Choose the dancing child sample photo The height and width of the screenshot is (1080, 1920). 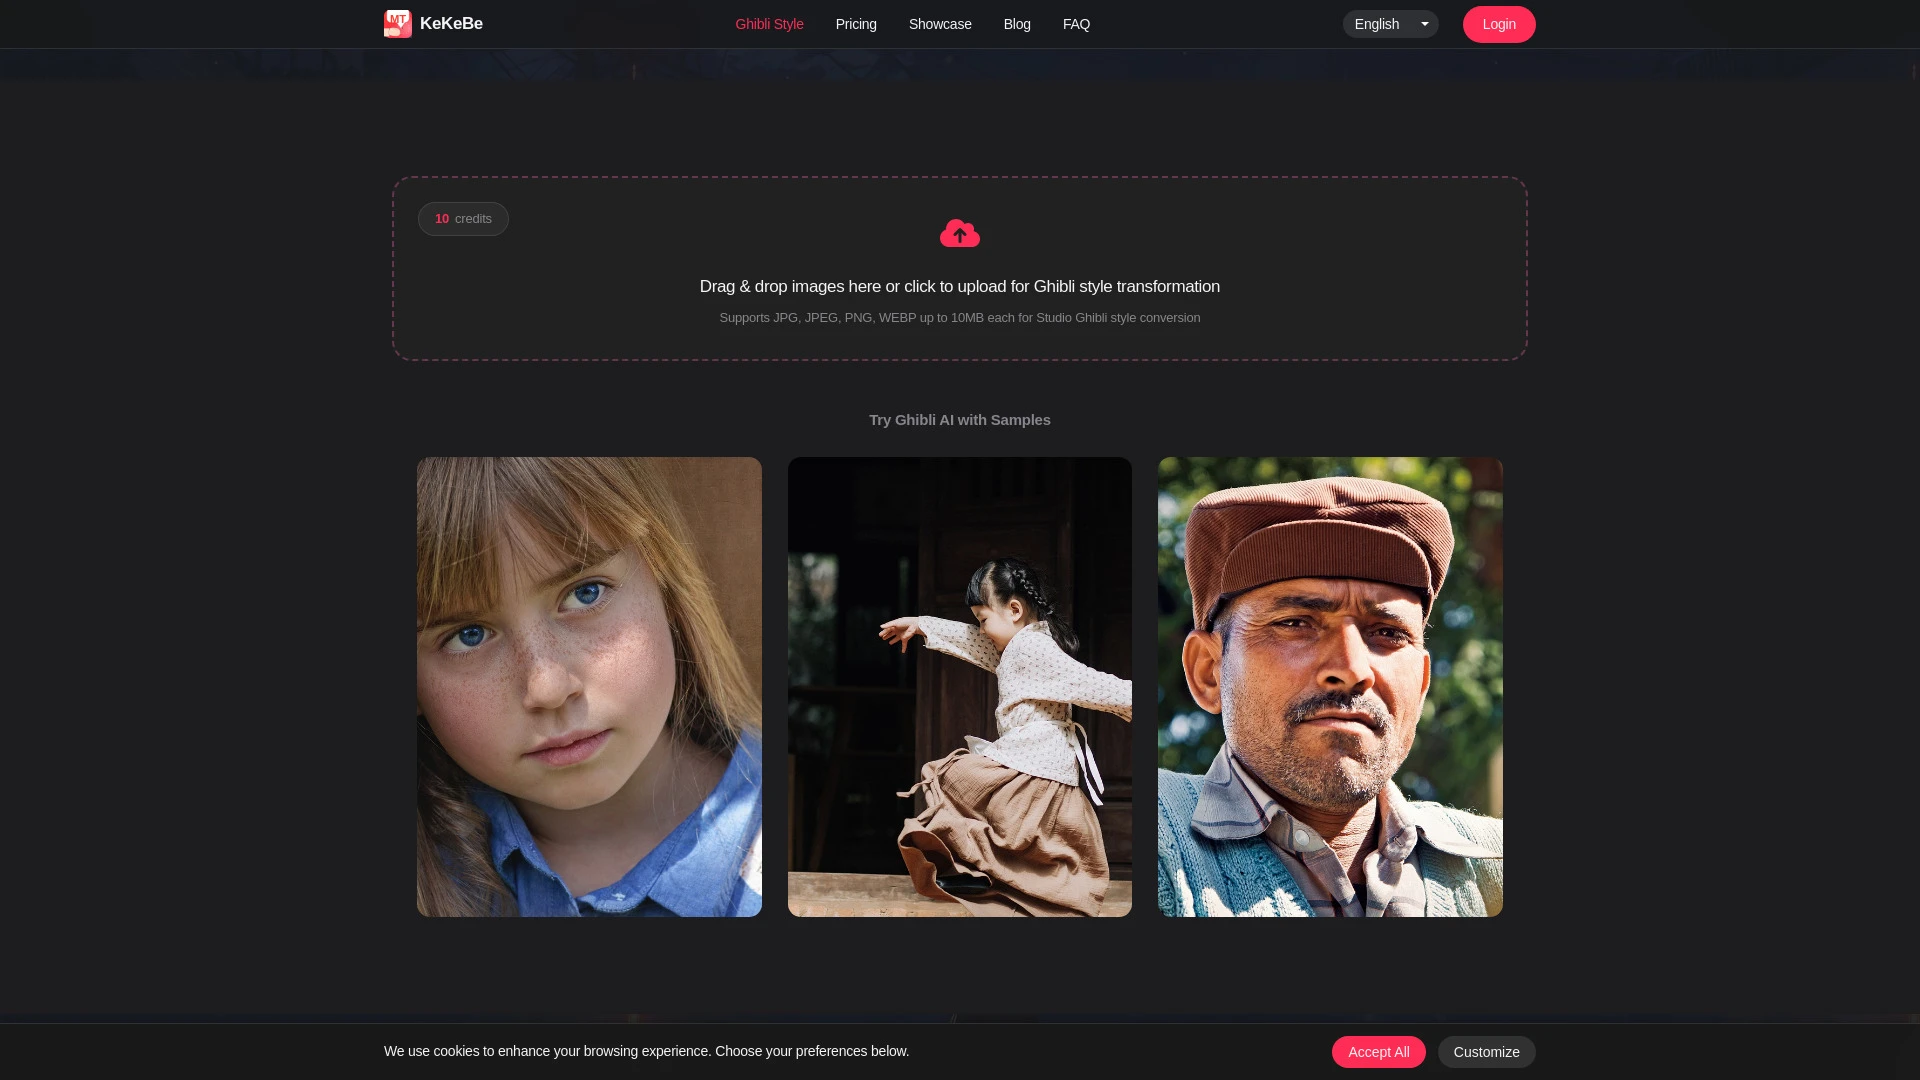pyautogui.click(x=959, y=687)
